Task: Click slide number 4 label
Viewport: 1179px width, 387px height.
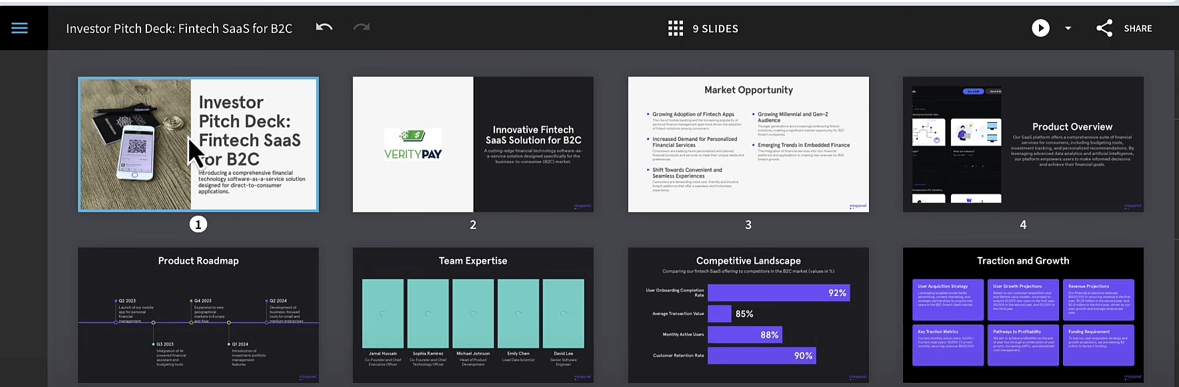Action: (1023, 225)
